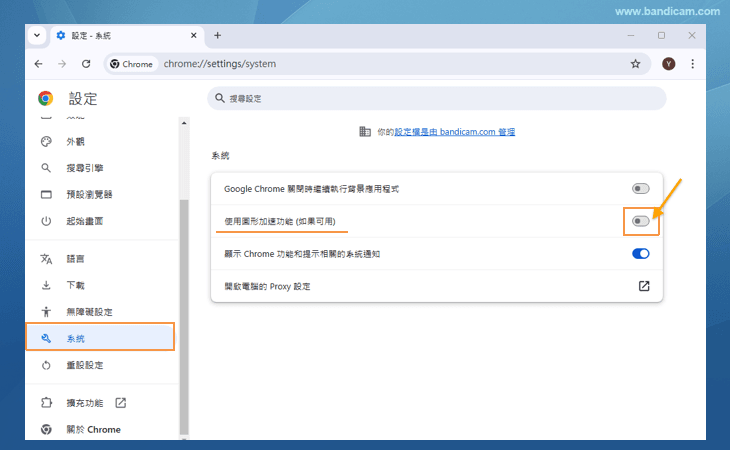Click the sidebar scrollbar thumb
This screenshot has height=450, width=730.
coord(184,316)
